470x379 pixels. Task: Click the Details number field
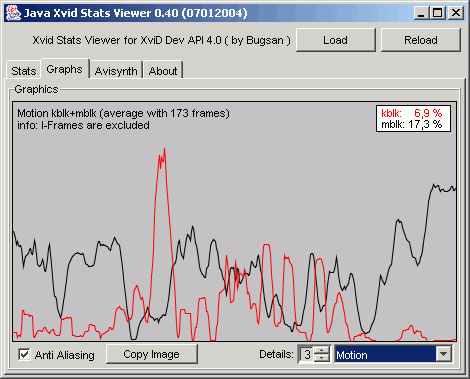pos(306,354)
